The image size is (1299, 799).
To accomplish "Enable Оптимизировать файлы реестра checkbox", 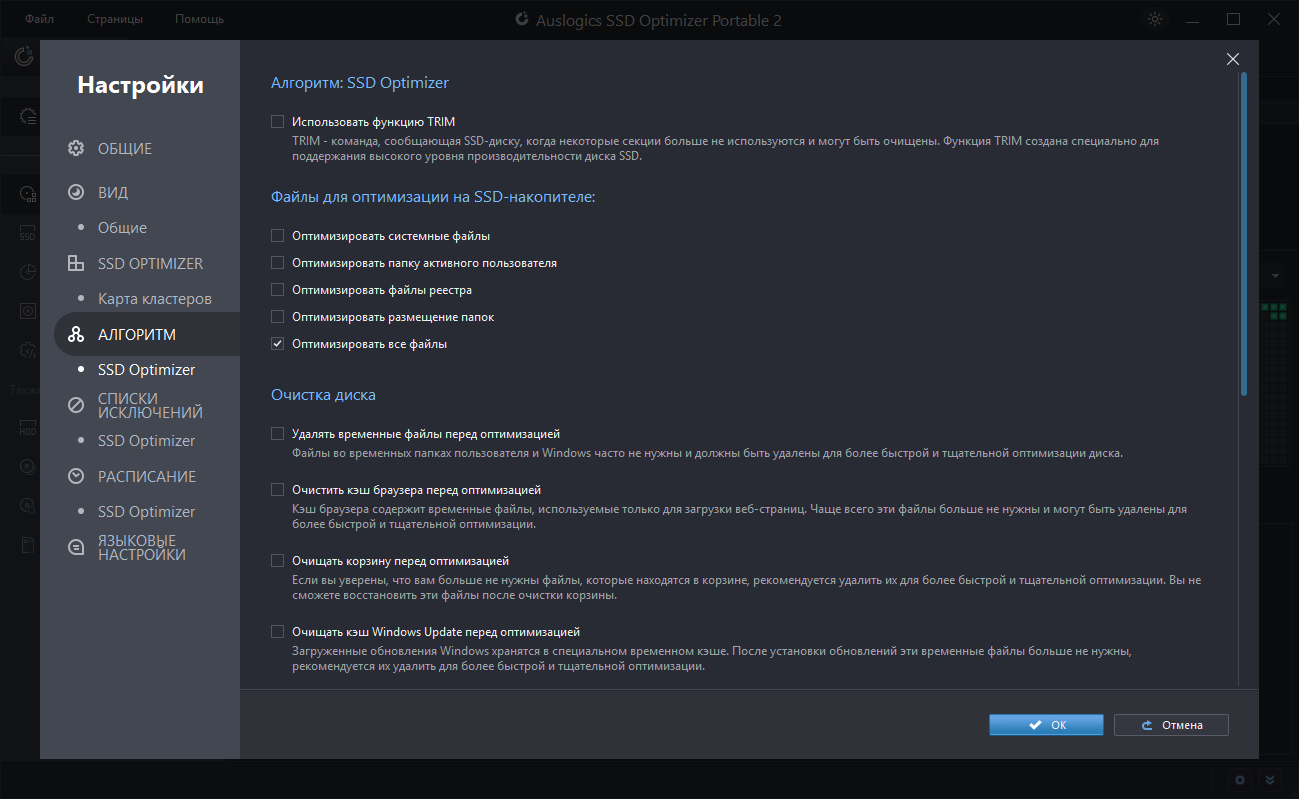I will tap(278, 290).
